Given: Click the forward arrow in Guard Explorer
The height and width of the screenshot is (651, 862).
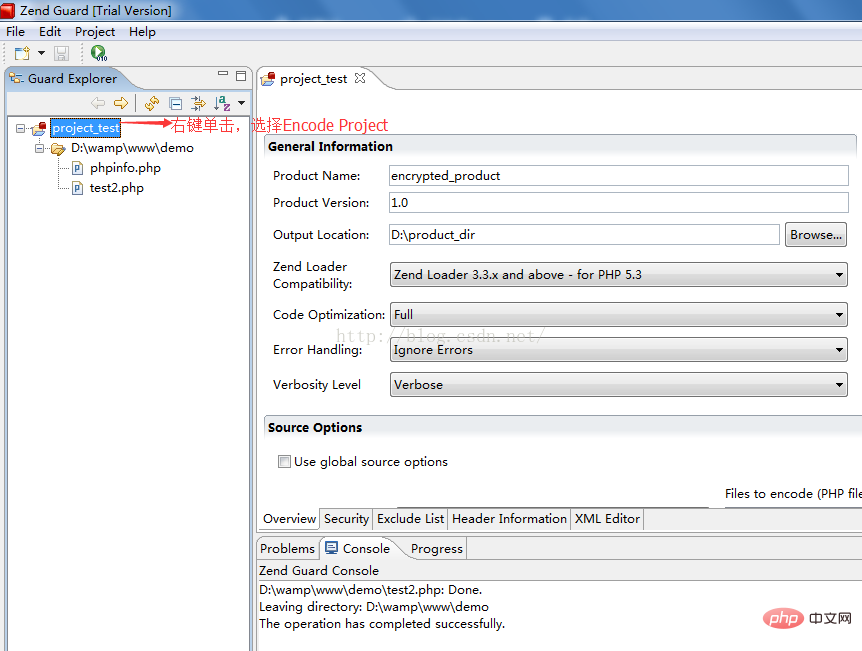Looking at the screenshot, I should [121, 103].
